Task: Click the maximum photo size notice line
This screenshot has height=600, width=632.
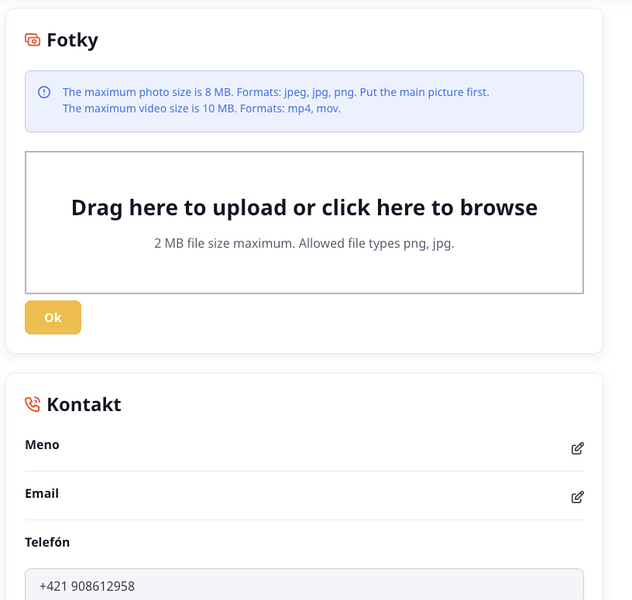Action: click(276, 92)
